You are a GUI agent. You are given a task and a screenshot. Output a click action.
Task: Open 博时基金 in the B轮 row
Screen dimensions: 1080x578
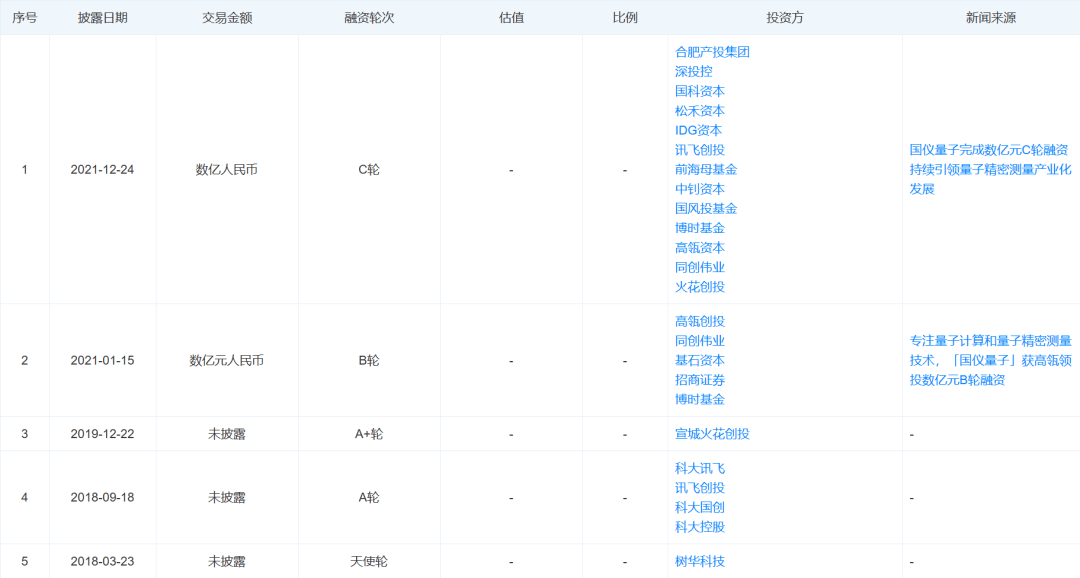pyautogui.click(x=700, y=400)
